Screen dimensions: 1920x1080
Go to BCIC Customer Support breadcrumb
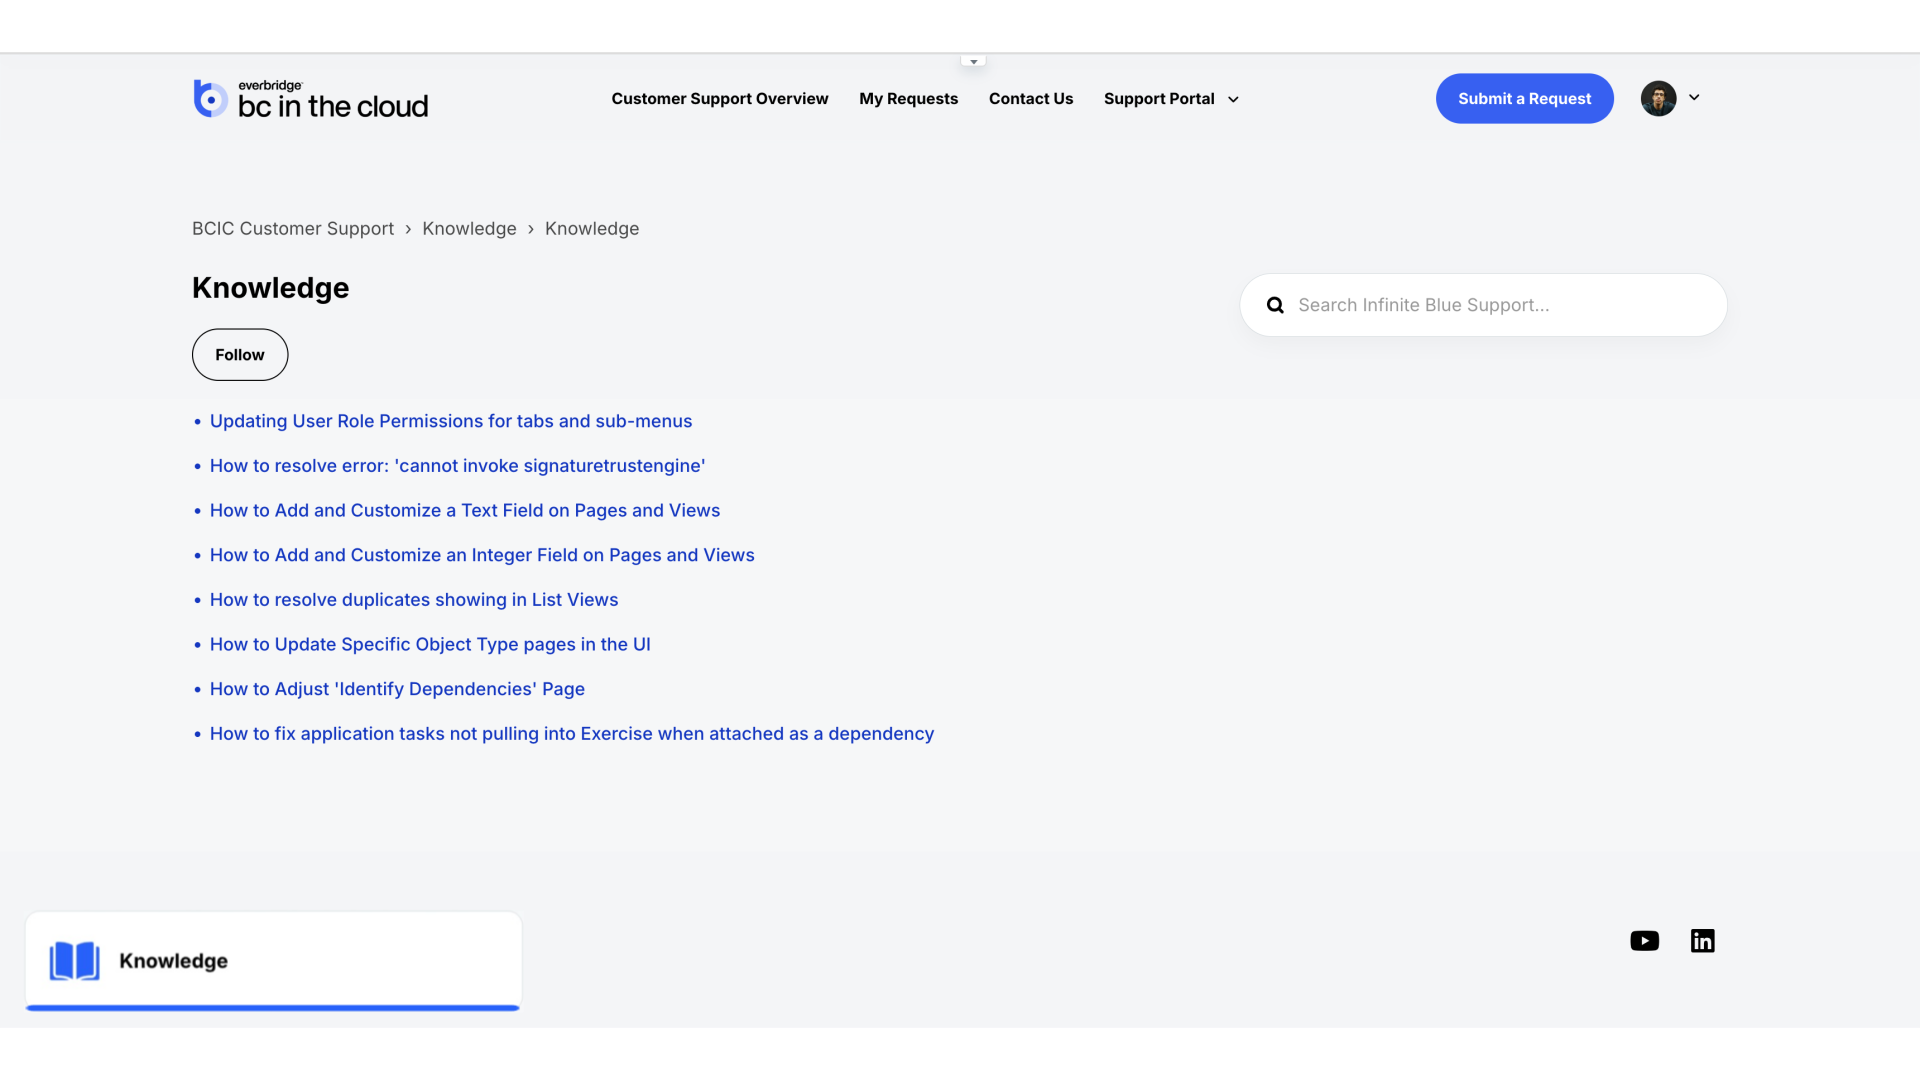(x=293, y=229)
